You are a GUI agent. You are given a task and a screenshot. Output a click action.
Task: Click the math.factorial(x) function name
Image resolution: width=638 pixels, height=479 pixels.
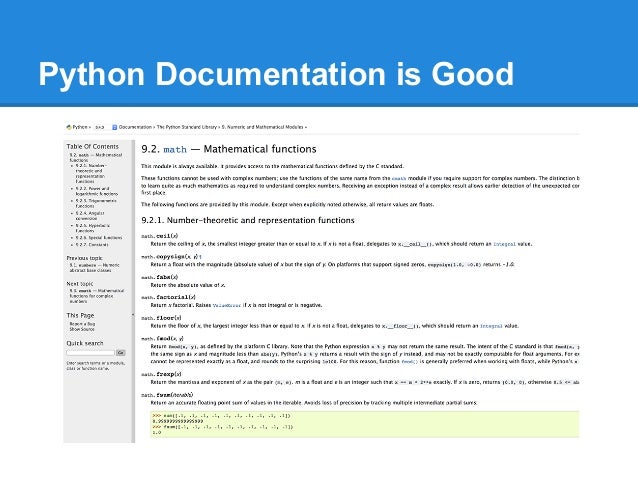tap(168, 297)
